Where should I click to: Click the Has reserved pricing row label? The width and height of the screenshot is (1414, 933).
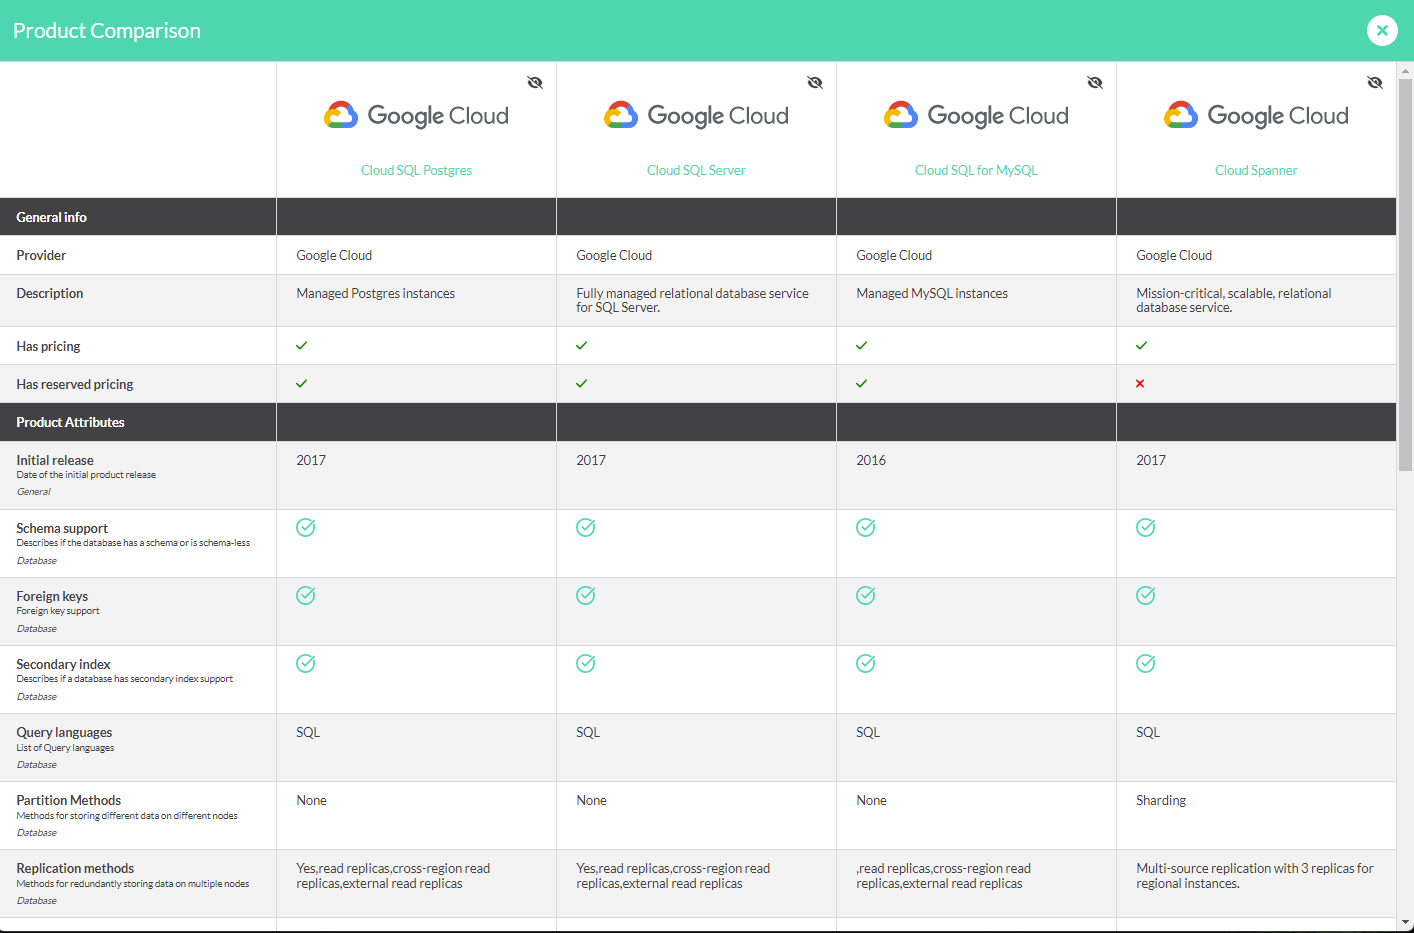(x=75, y=384)
